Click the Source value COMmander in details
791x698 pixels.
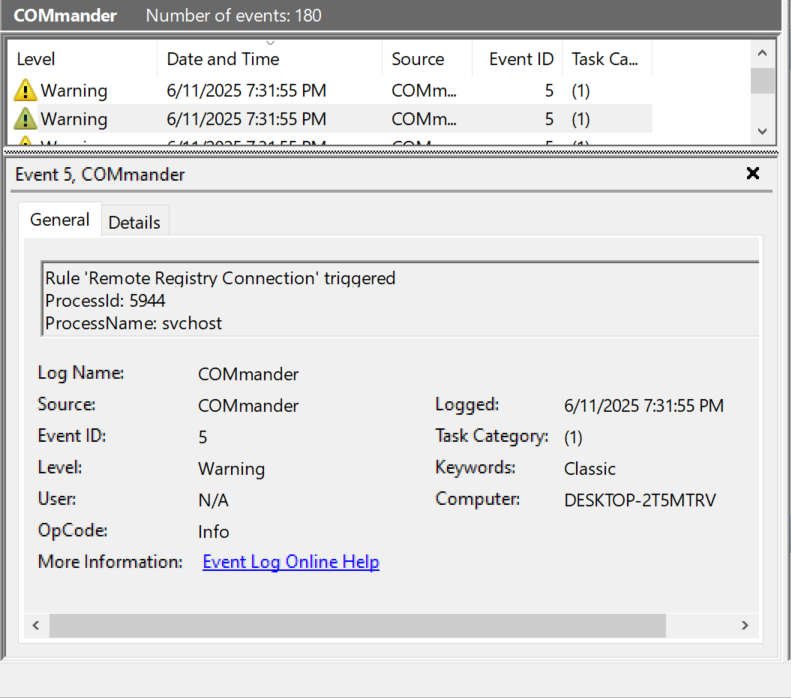(x=248, y=405)
